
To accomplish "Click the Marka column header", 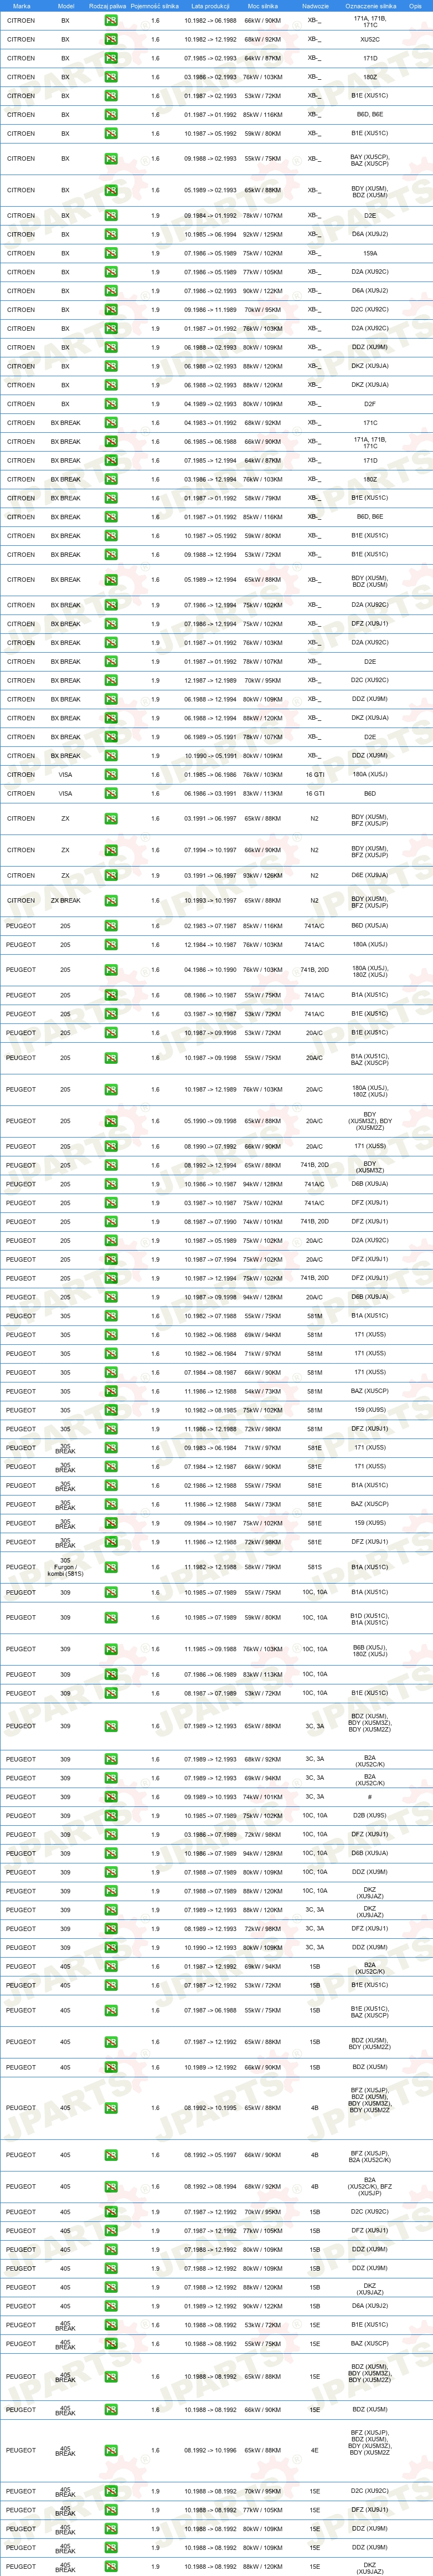I will click(21, 6).
